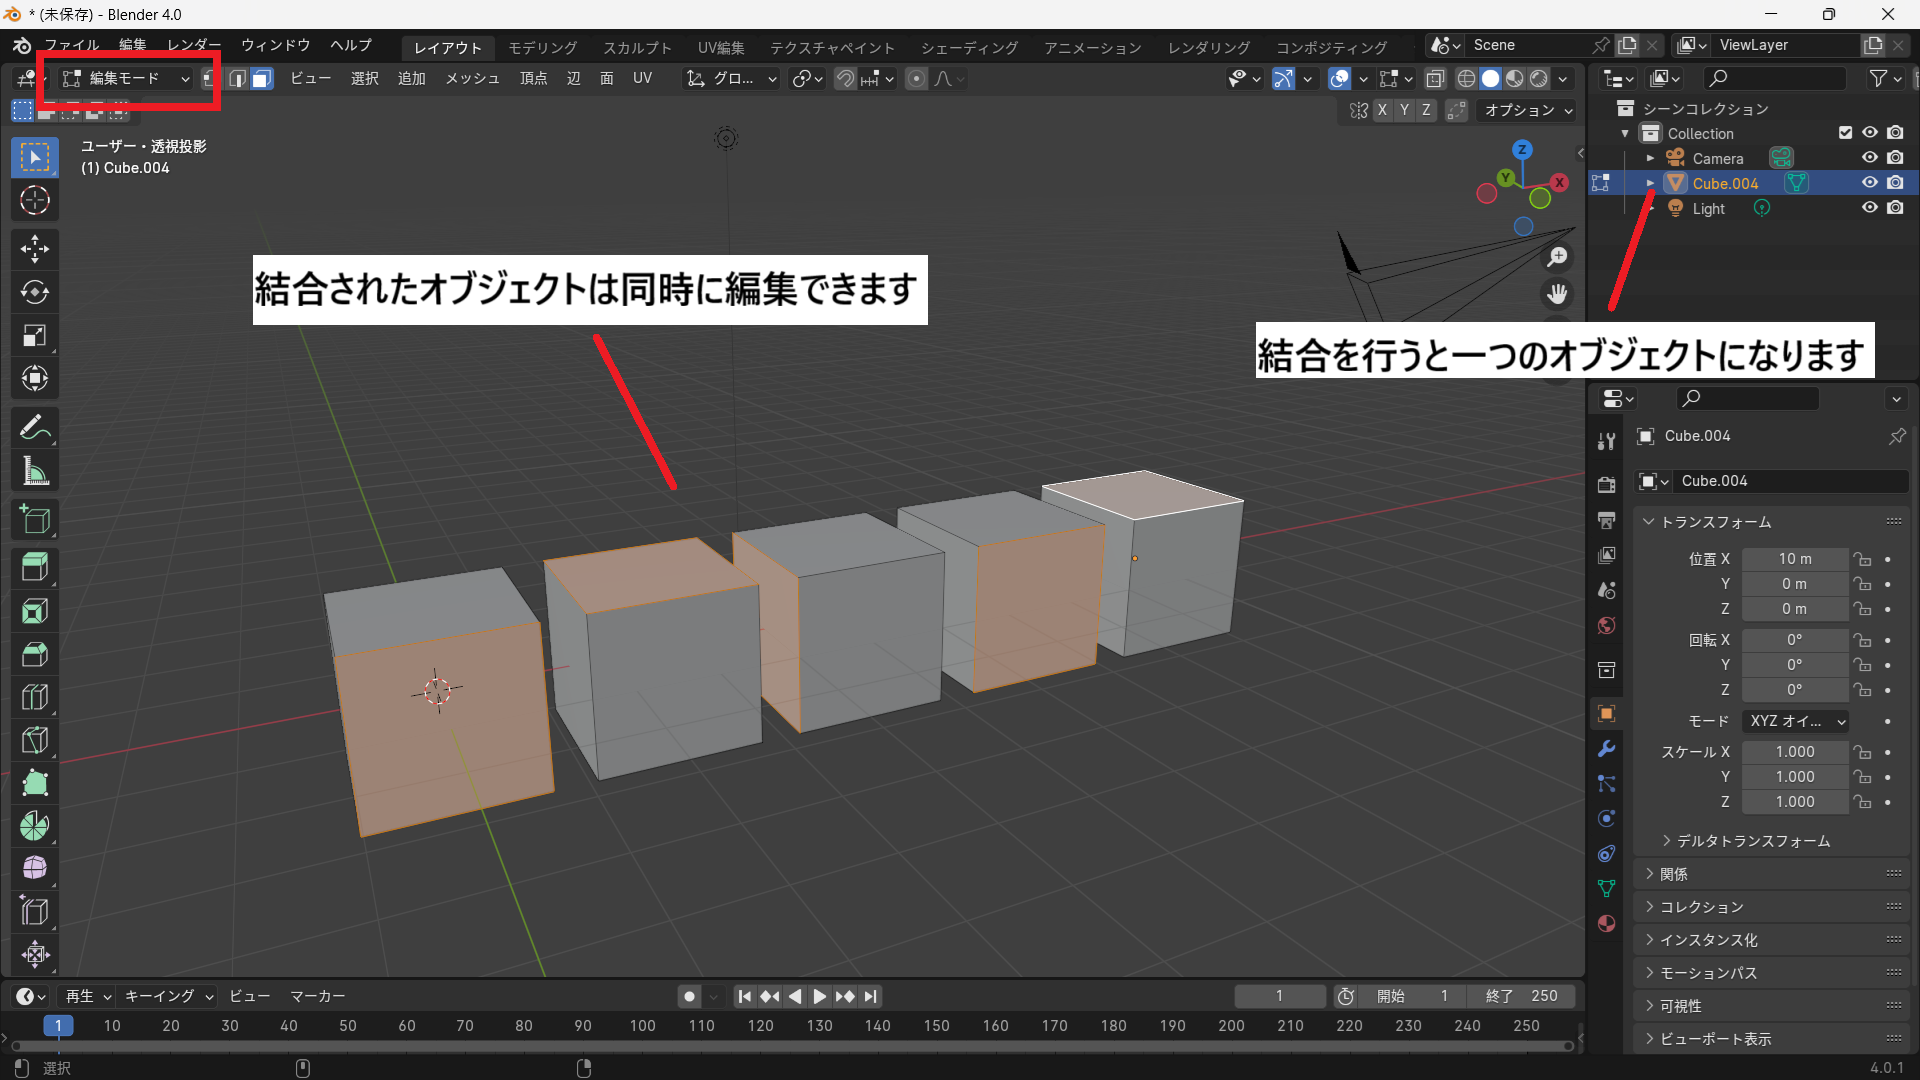Switch to the モデリング workspace tab

[x=542, y=47]
